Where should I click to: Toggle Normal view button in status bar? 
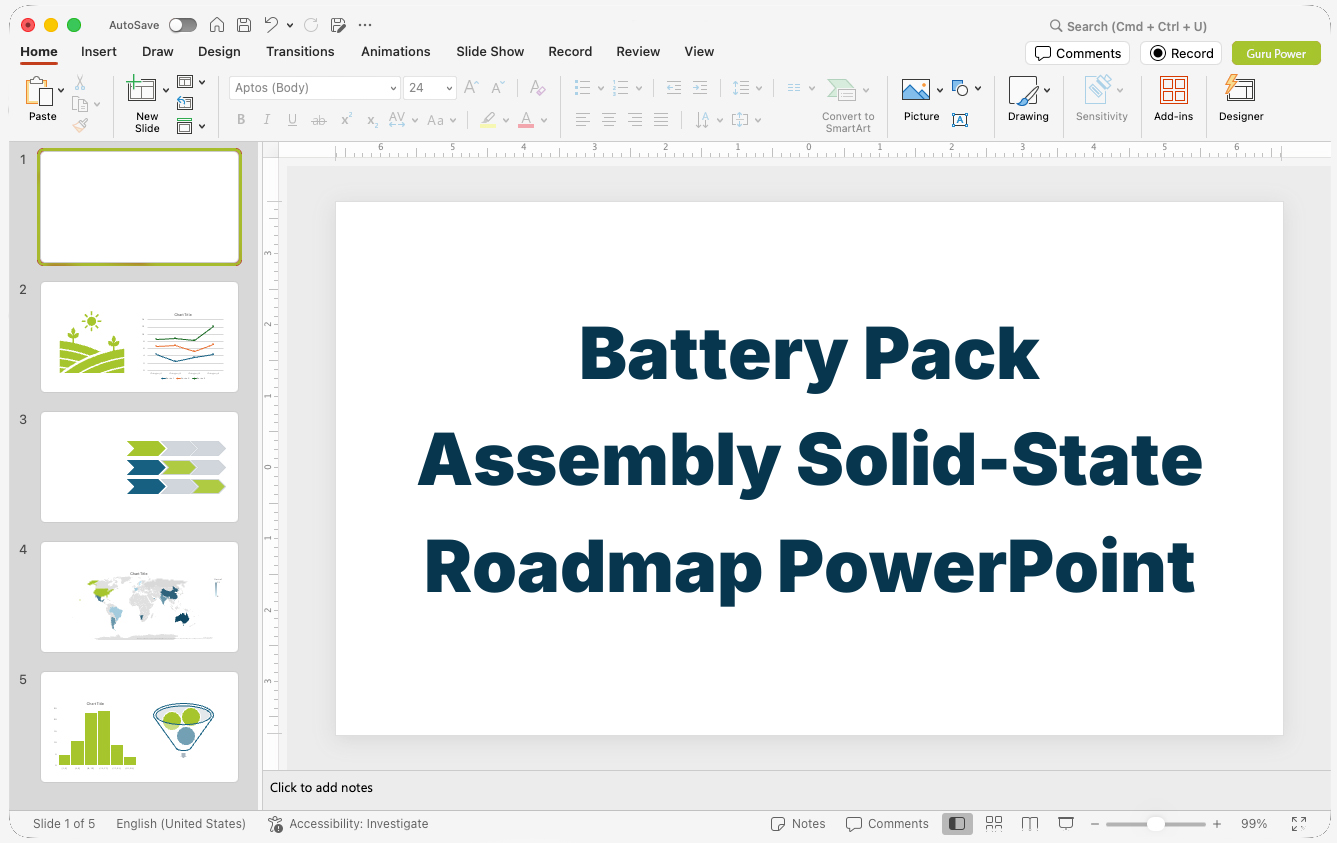coord(957,823)
